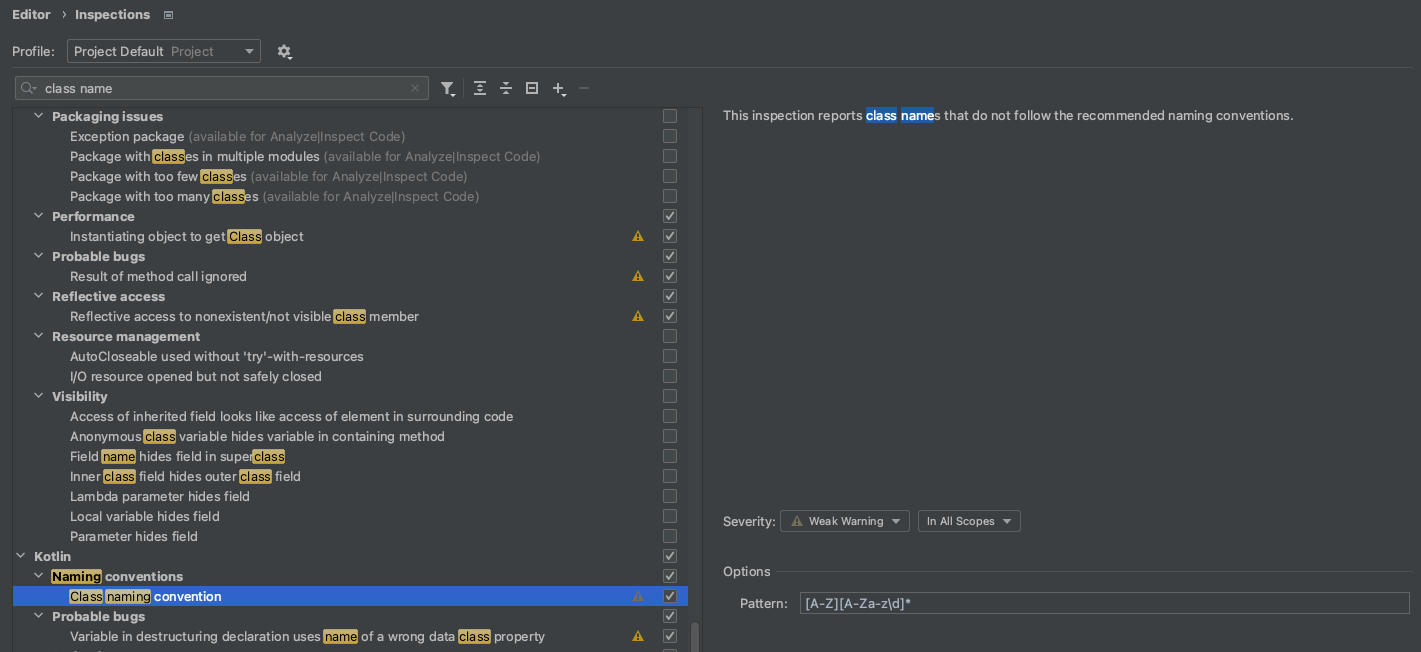The image size is (1421, 652).
Task: Open the Profile dropdown Project Default
Action: pos(164,51)
